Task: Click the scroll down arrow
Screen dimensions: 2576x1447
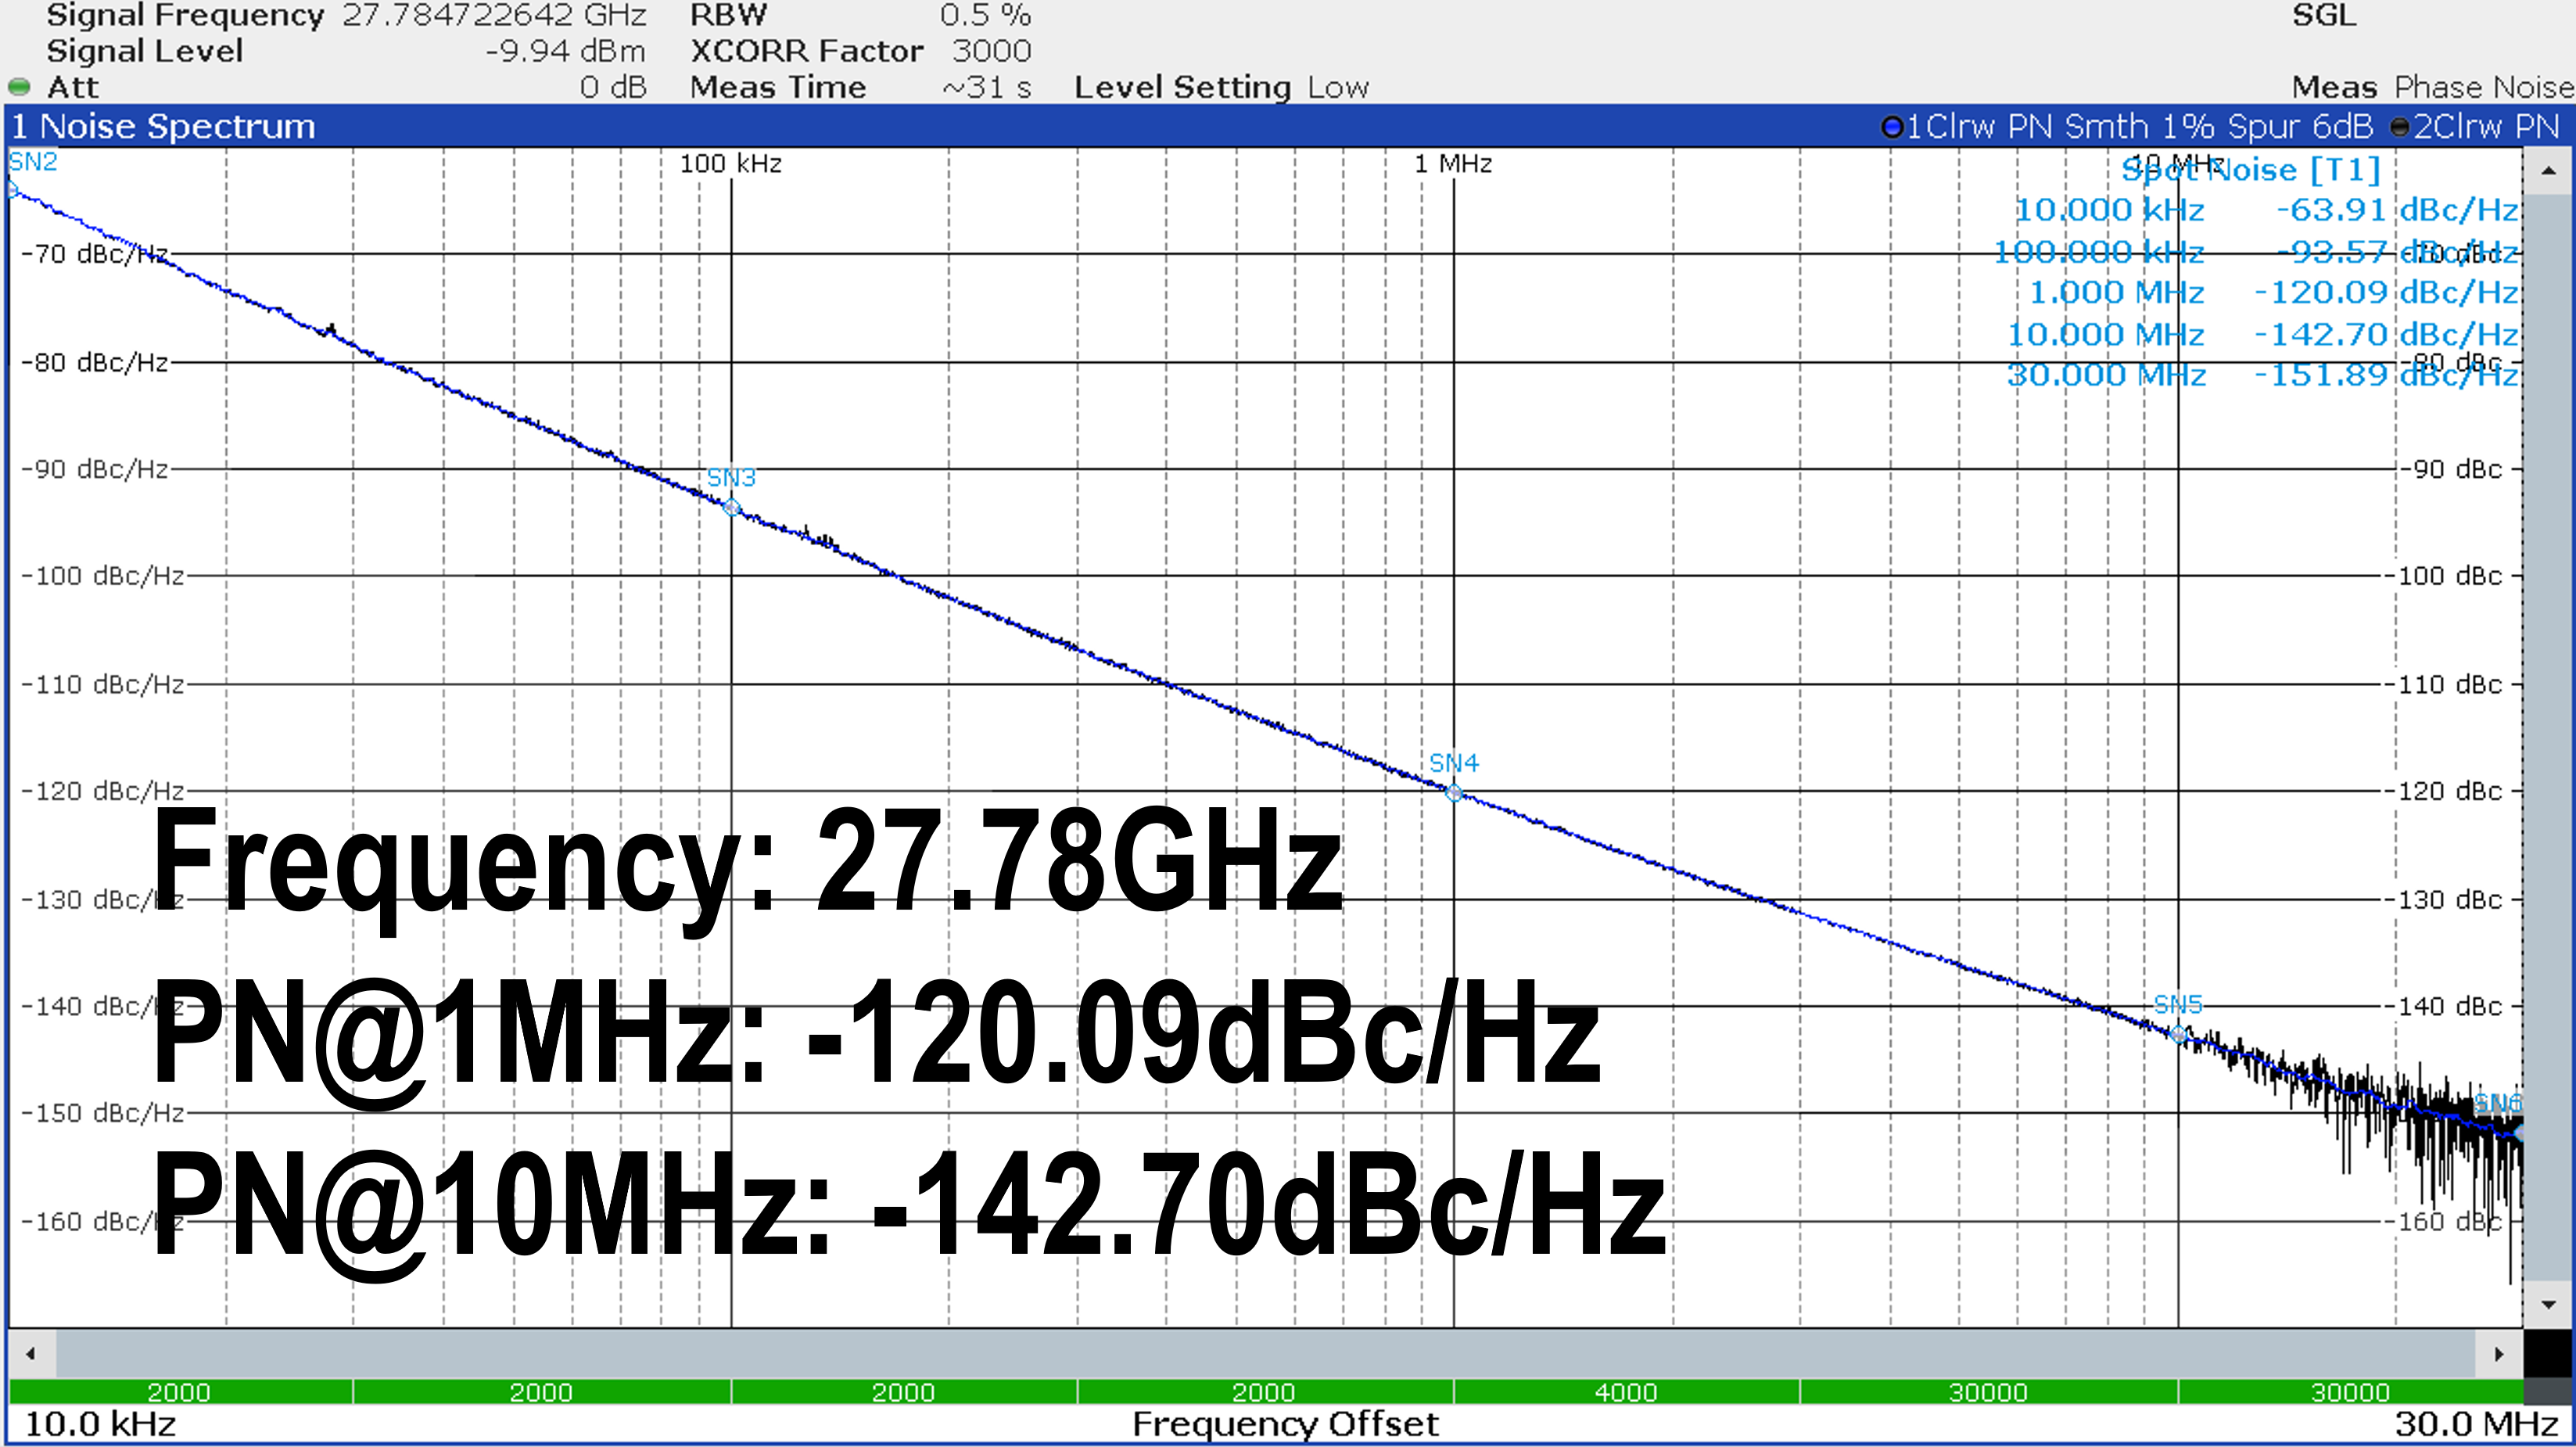Action: coord(2548,1304)
